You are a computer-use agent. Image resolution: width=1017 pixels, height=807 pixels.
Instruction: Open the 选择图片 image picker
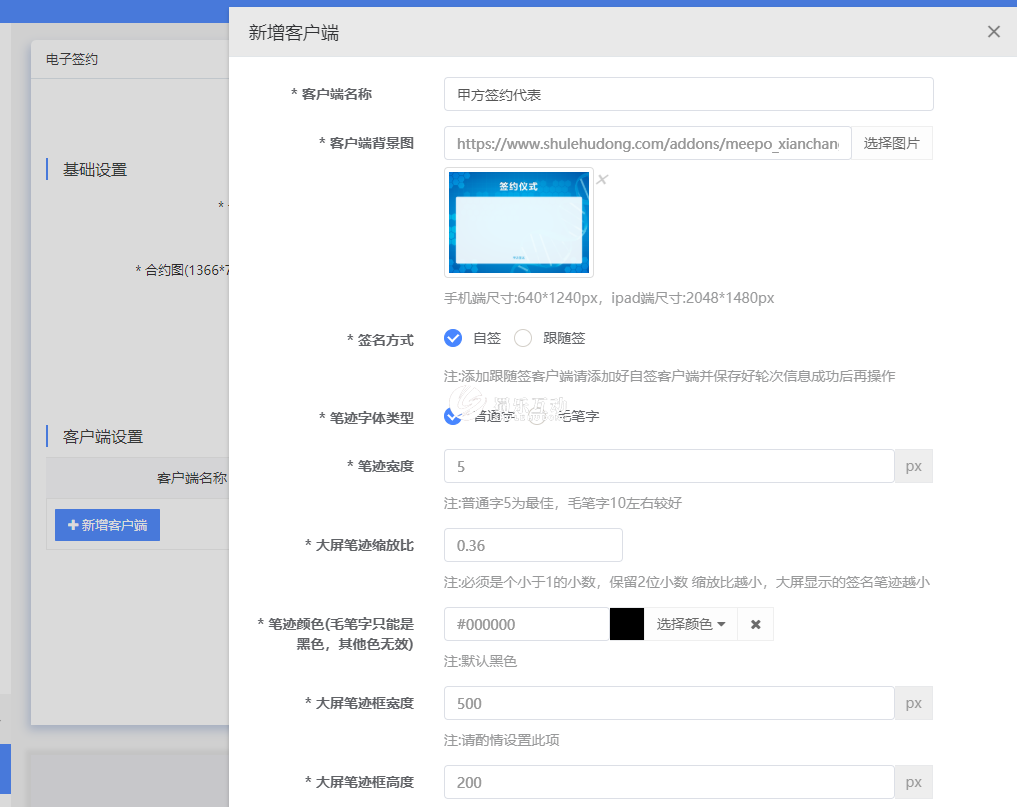(x=891, y=143)
